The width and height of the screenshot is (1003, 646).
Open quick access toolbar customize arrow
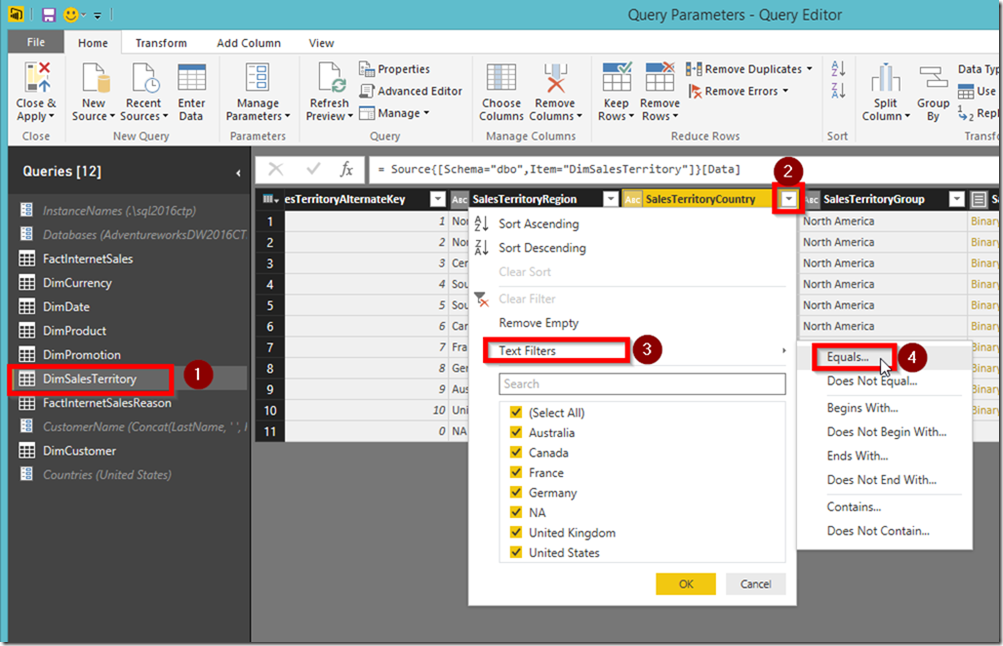(97, 15)
